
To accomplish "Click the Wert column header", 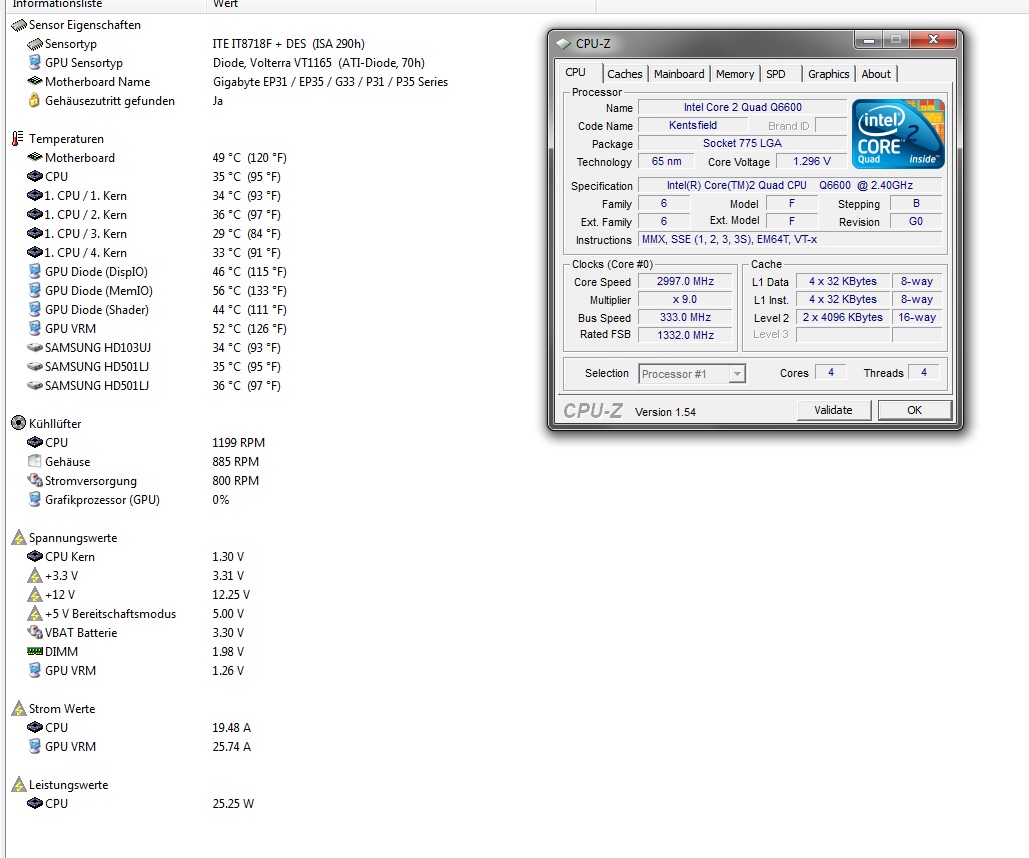I will [400, 5].
